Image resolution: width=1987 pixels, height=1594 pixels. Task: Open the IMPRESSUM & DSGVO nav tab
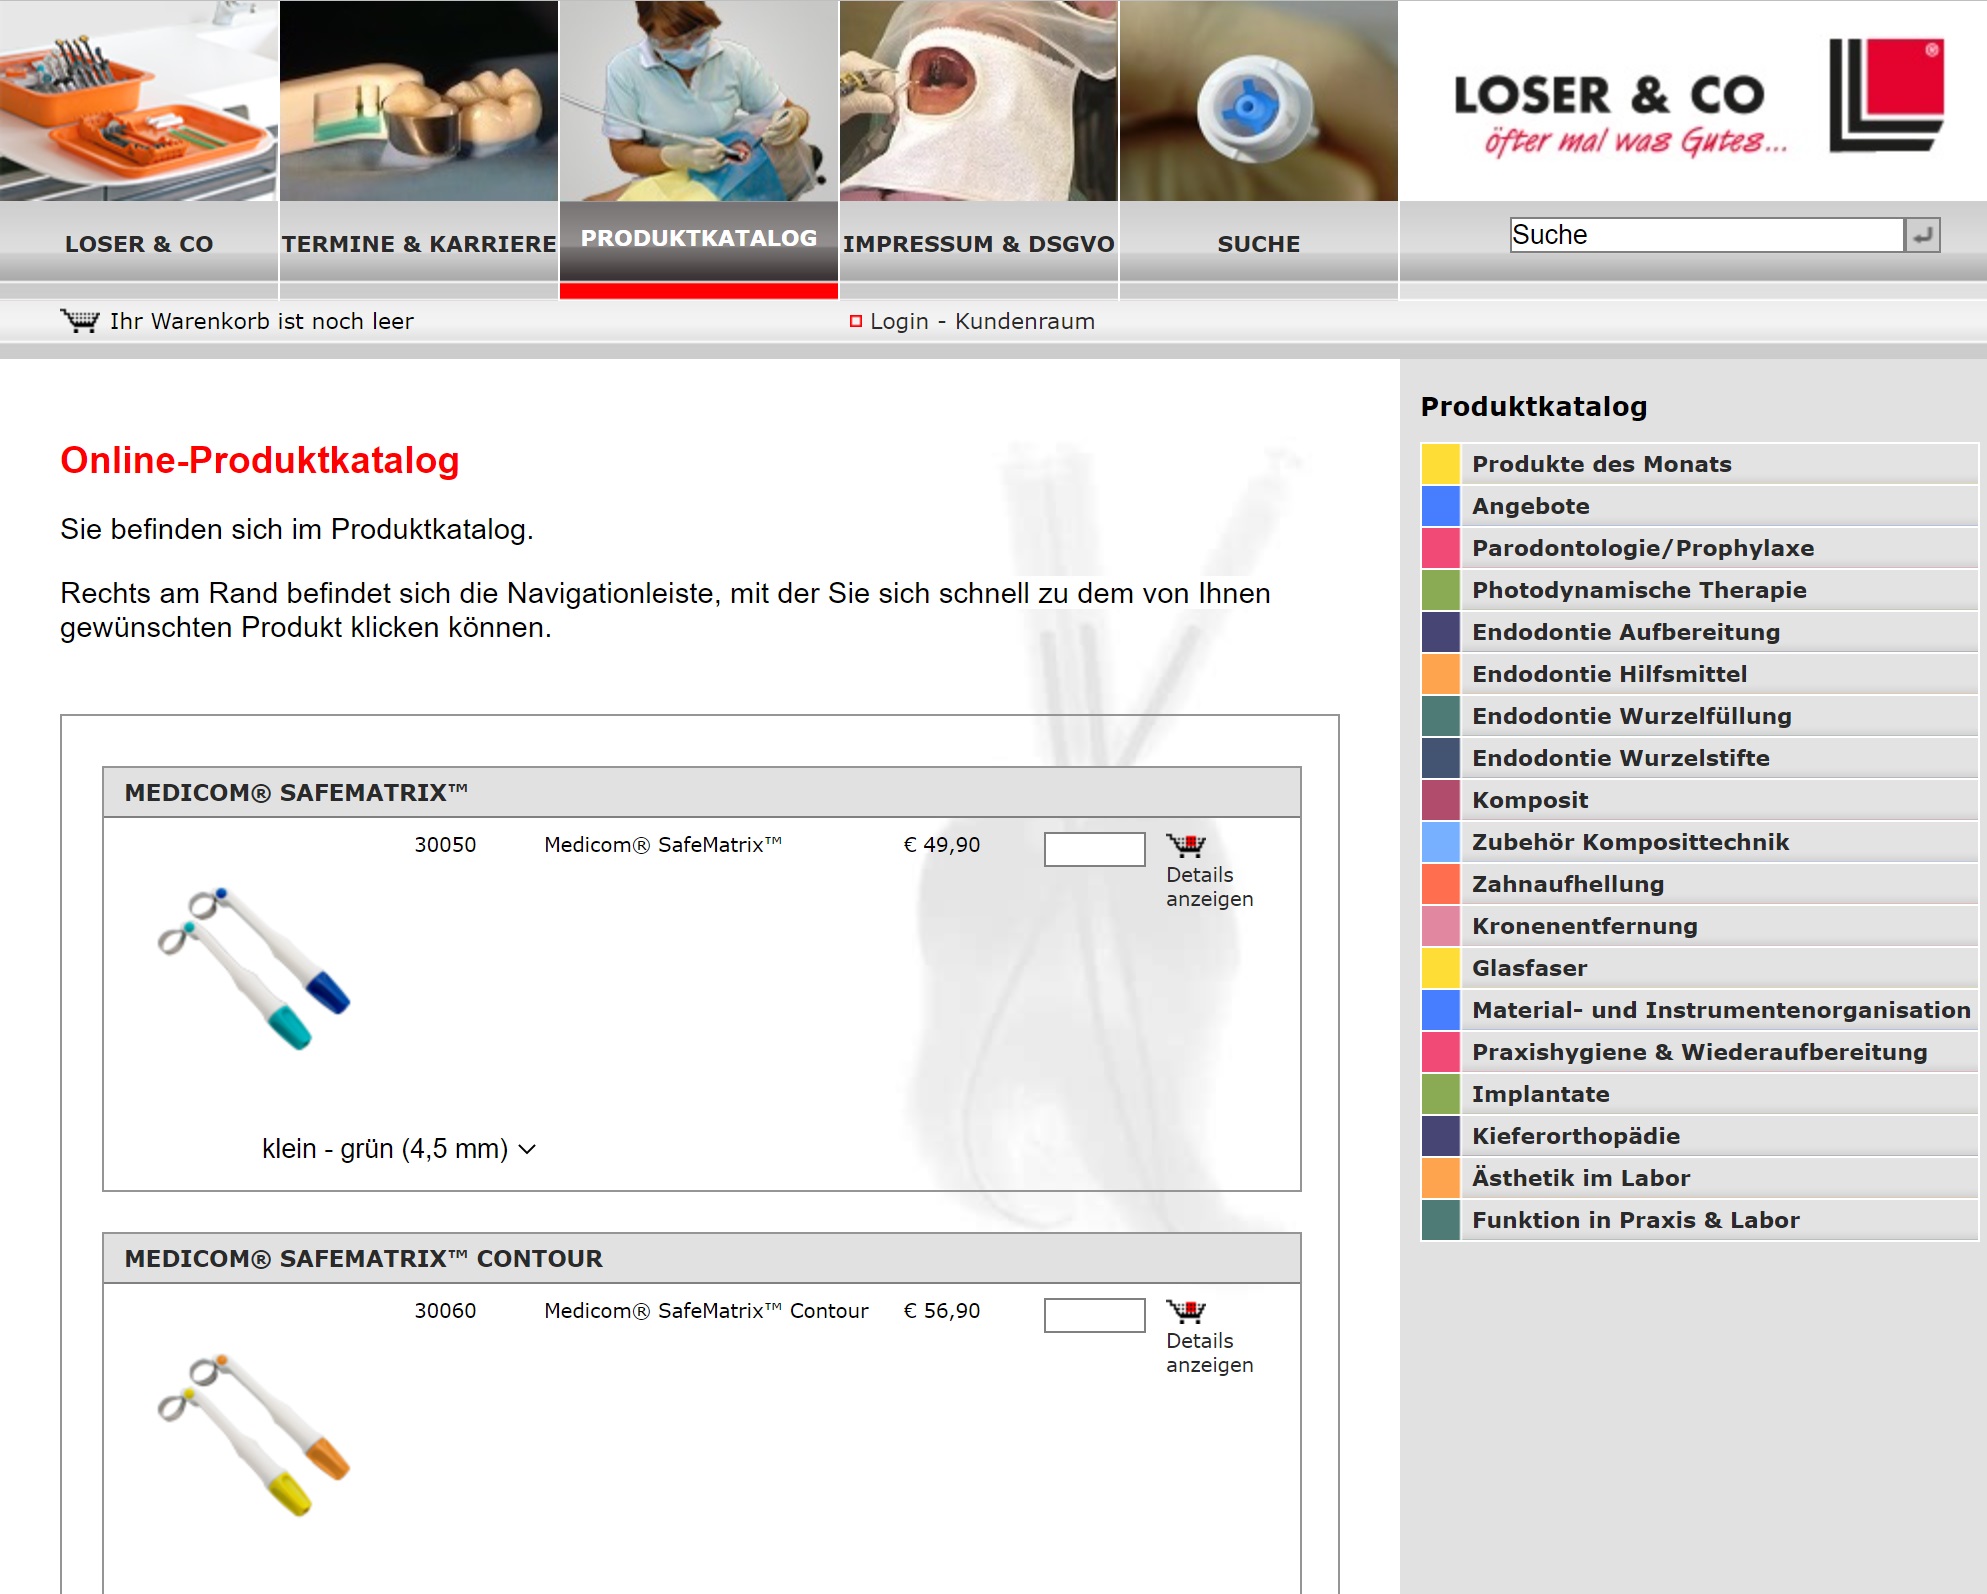click(979, 244)
